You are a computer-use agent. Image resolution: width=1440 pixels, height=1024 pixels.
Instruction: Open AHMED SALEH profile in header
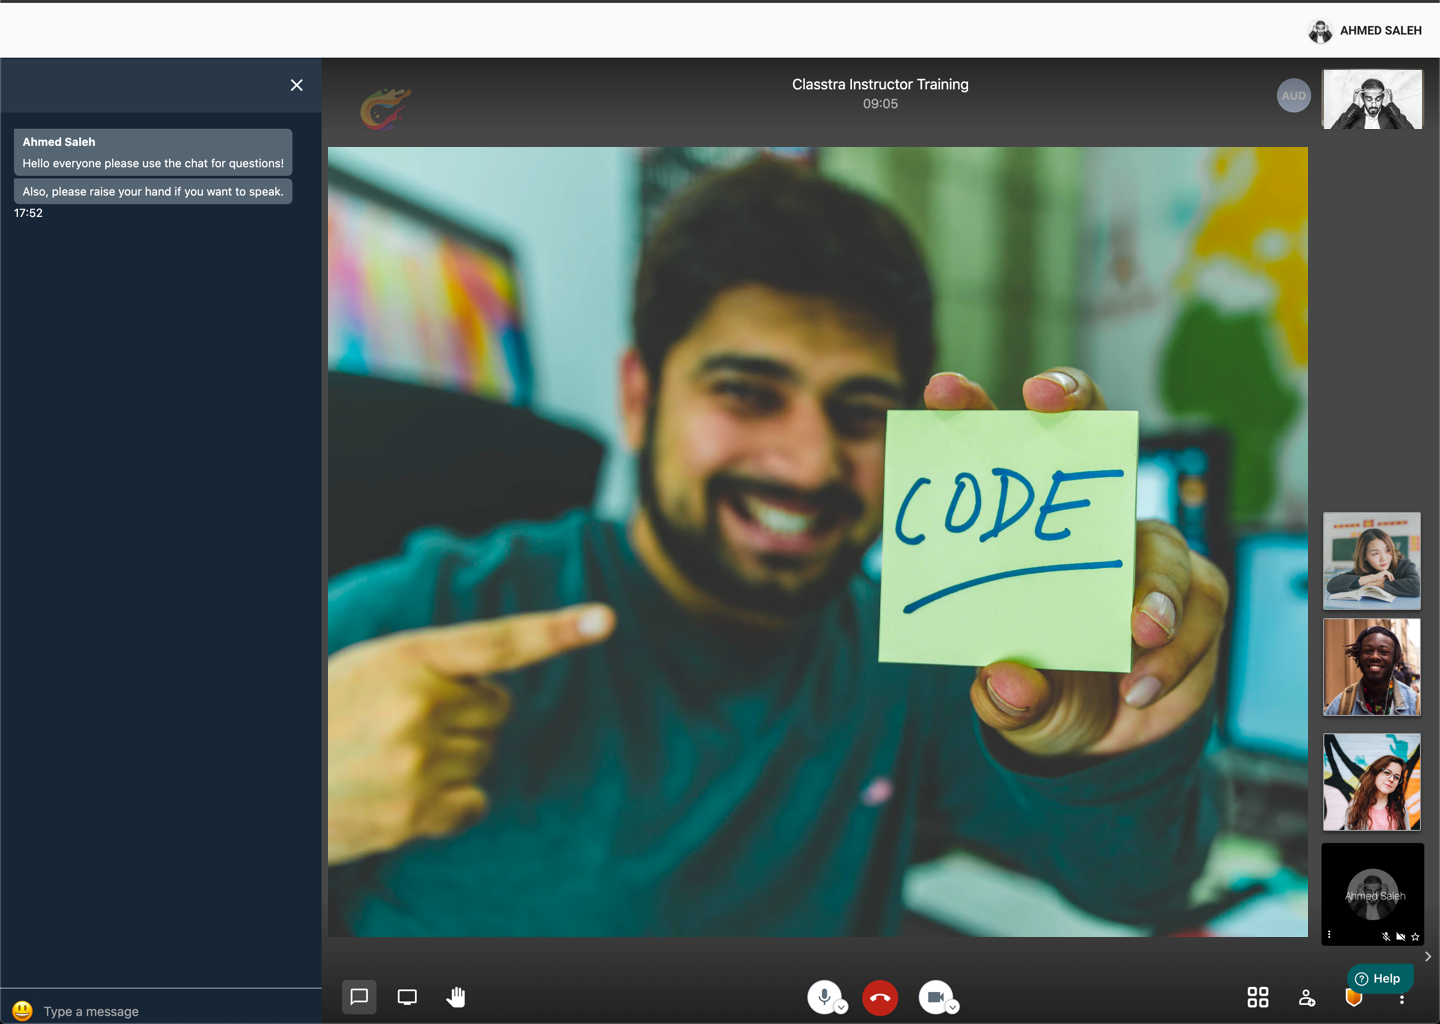[1365, 31]
